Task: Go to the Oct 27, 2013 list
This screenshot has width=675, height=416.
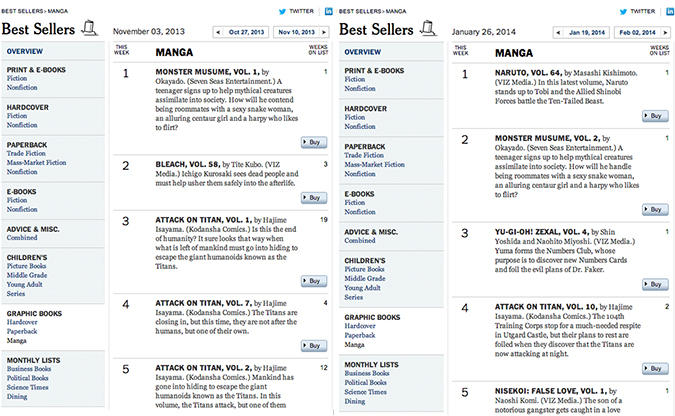Action: click(246, 32)
